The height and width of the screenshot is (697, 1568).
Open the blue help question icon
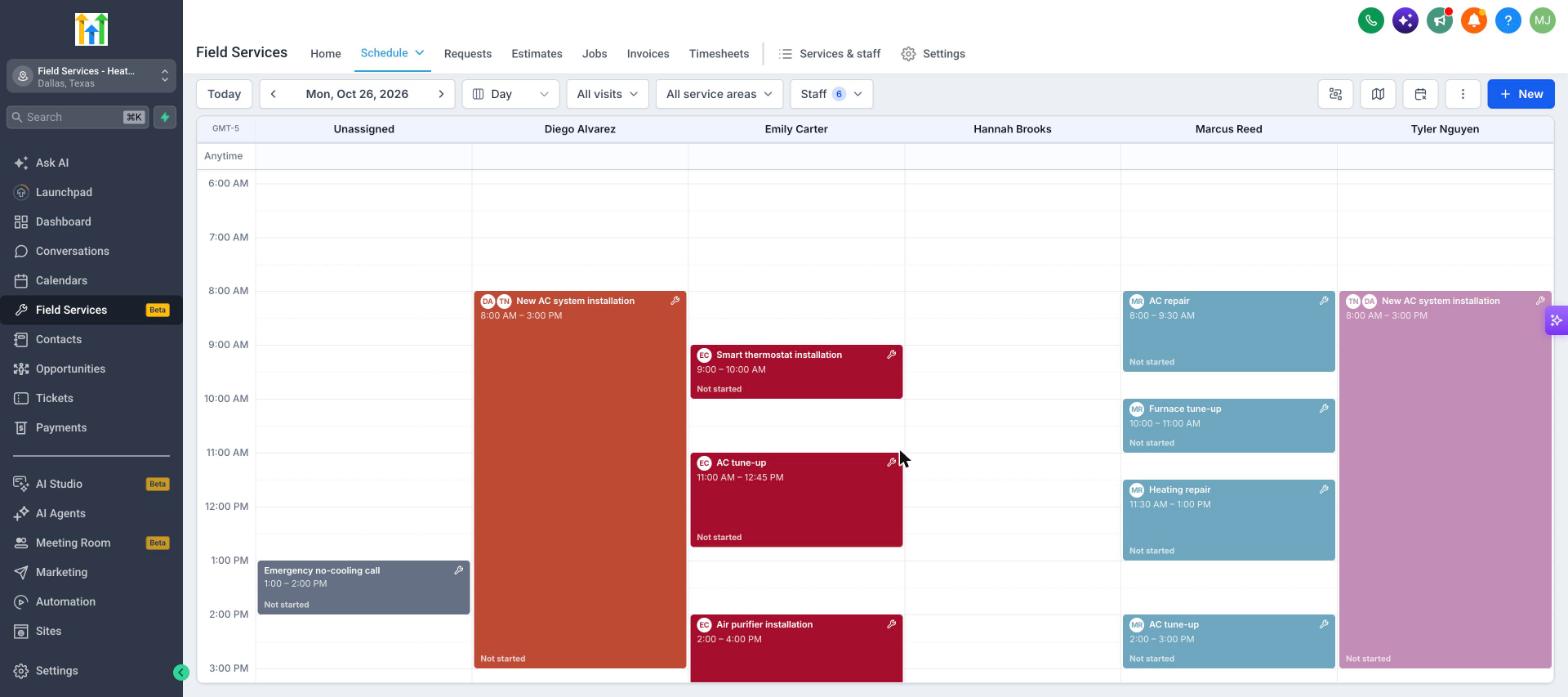click(1508, 20)
